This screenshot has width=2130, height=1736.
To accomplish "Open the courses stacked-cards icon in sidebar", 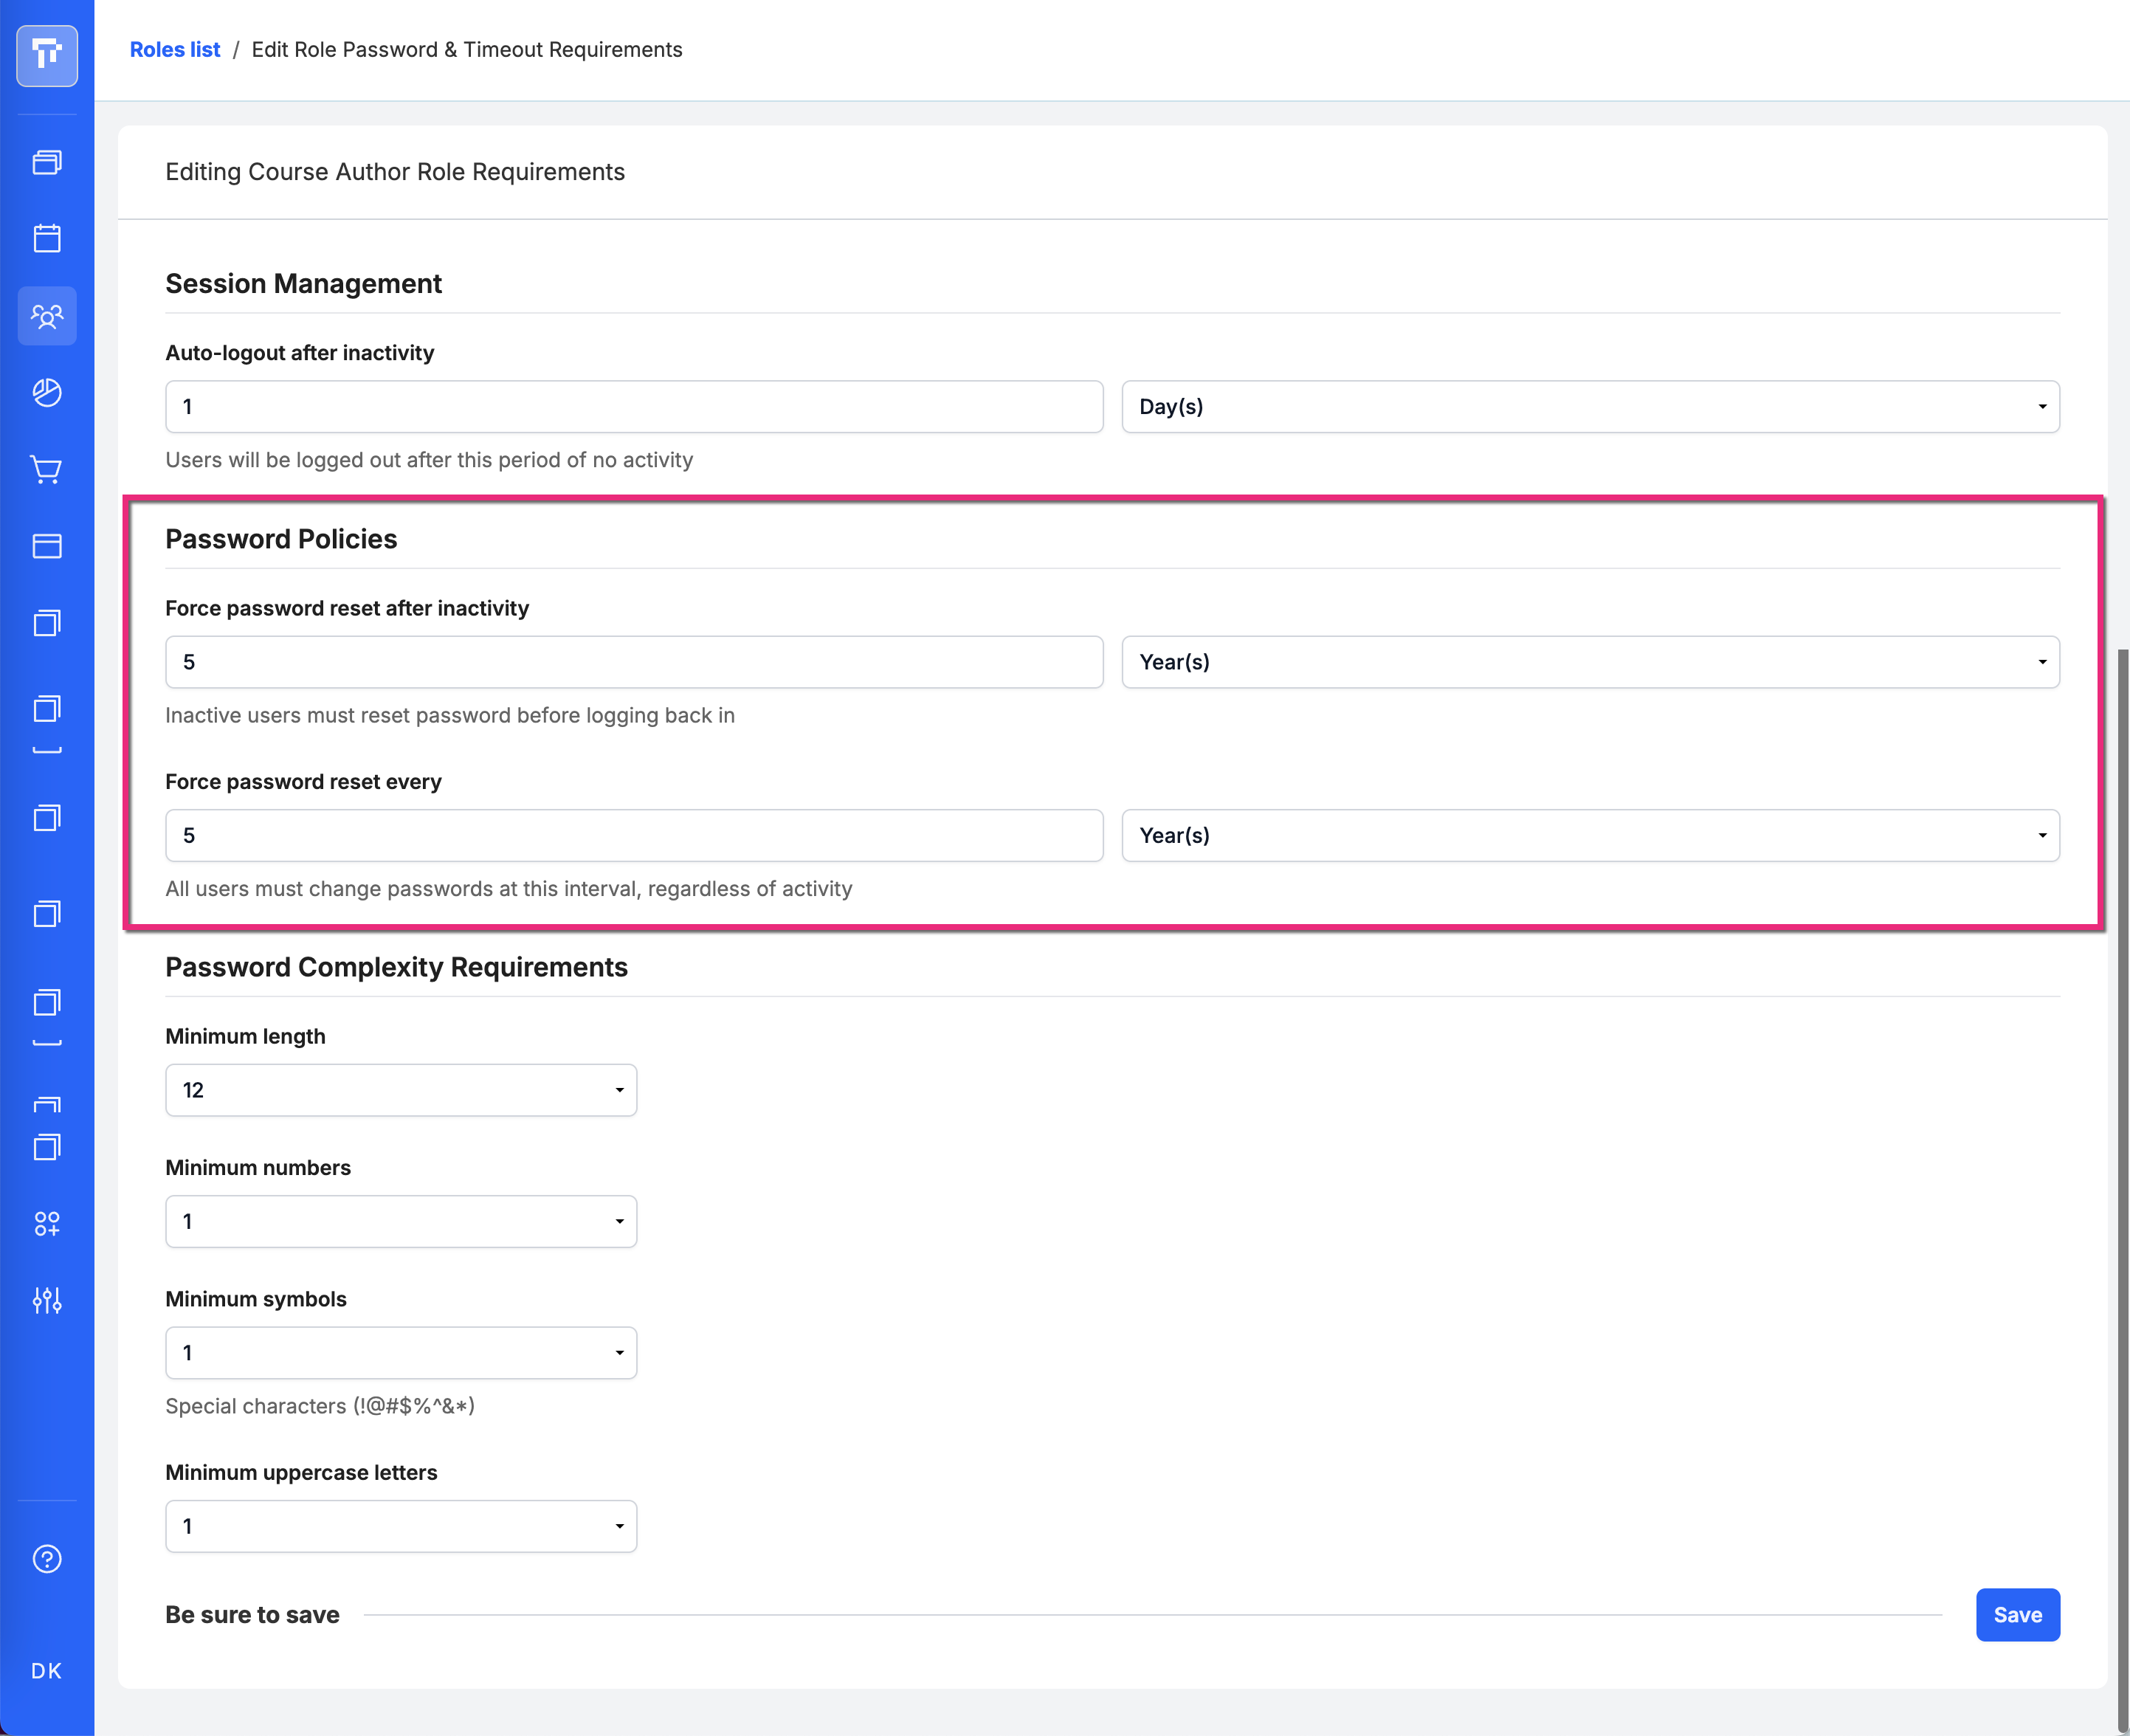I will [47, 162].
